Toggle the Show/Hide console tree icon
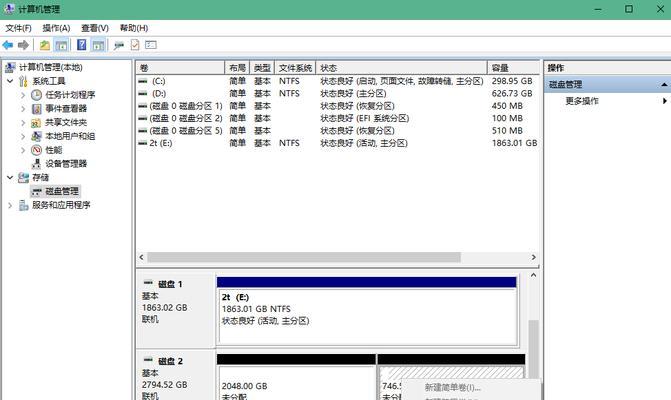The width and height of the screenshot is (671, 400). [61, 45]
